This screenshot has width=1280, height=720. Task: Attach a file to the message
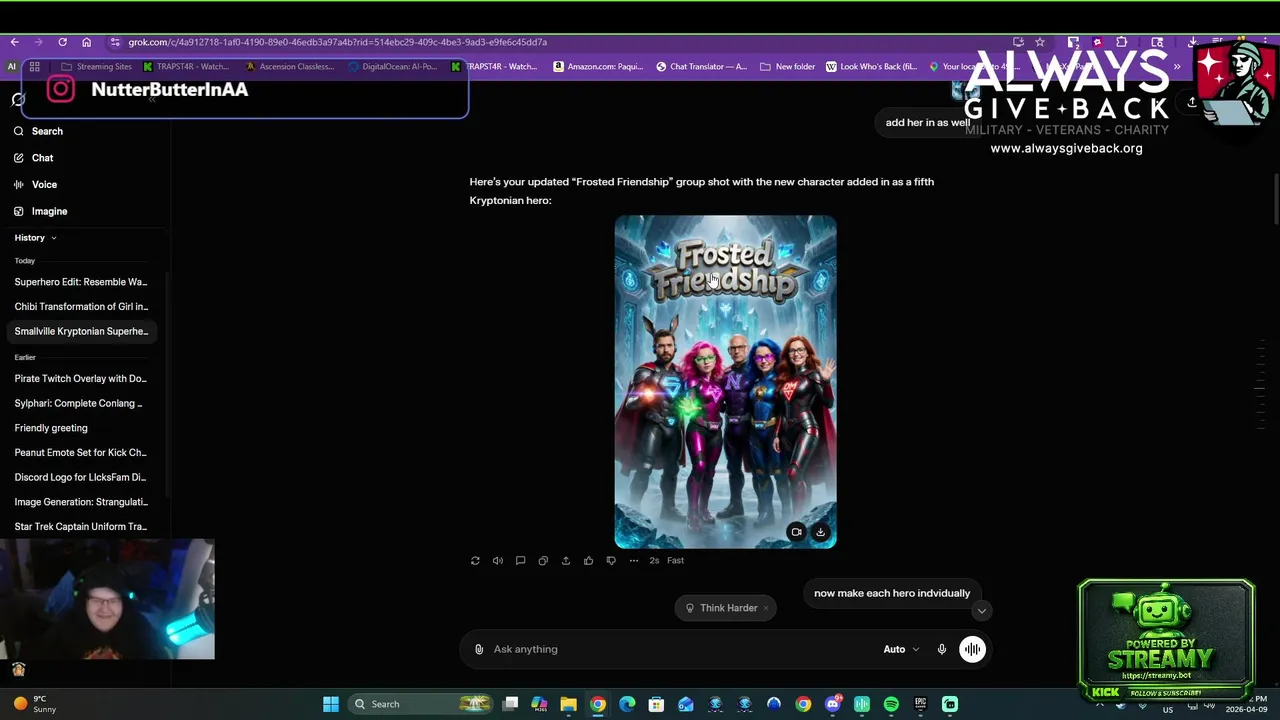pos(479,649)
